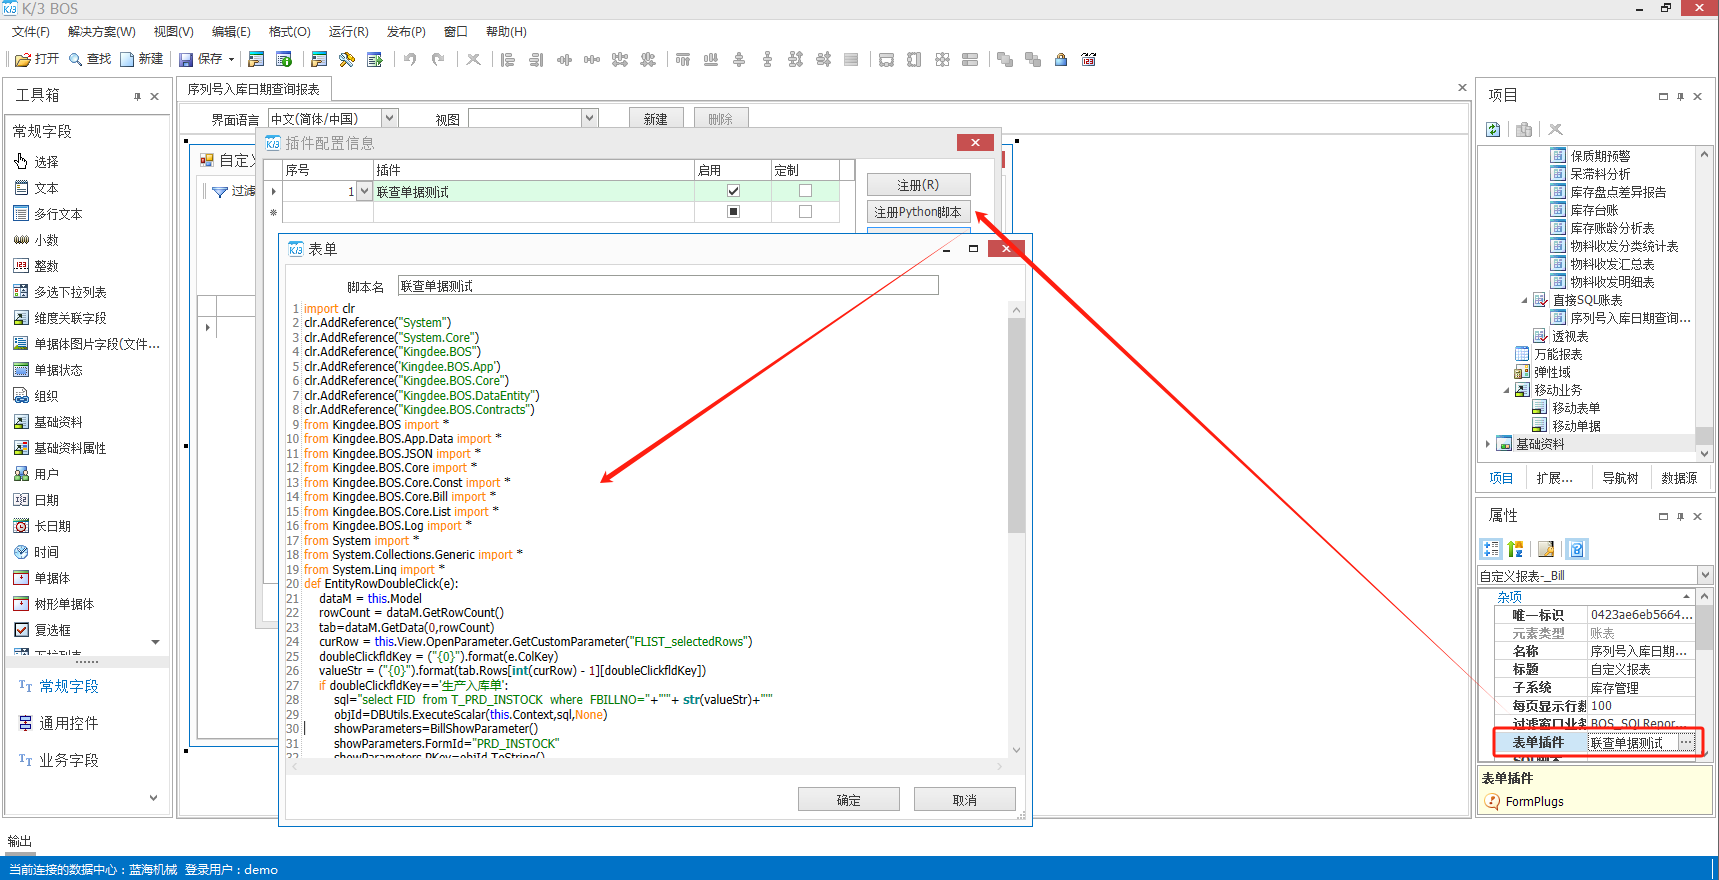
Task: Uncheck 启用 checkbox for 联查单据测试 row
Action: tap(733, 191)
